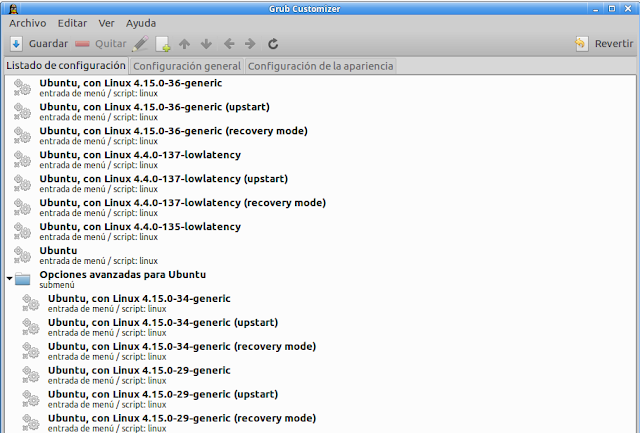Screen dimensions: 640x433
Task: Select Ubuntu 4.15.0-36-generic (upstart) row
Action: (x=320, y=112)
